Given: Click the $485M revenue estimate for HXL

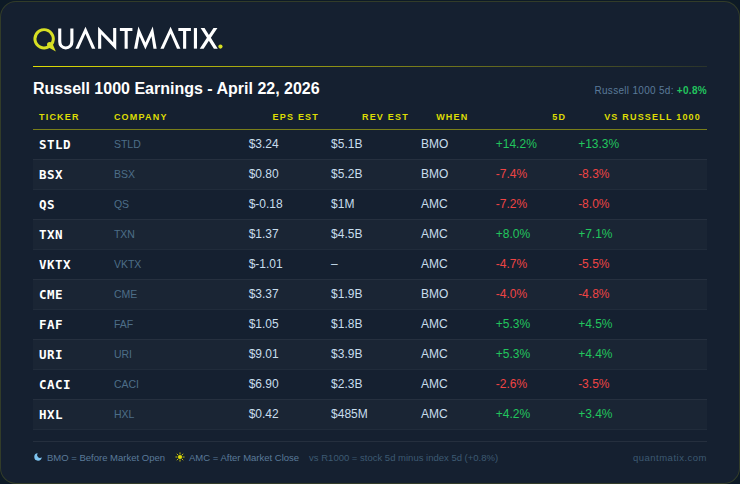Looking at the screenshot, I should 349,414.
